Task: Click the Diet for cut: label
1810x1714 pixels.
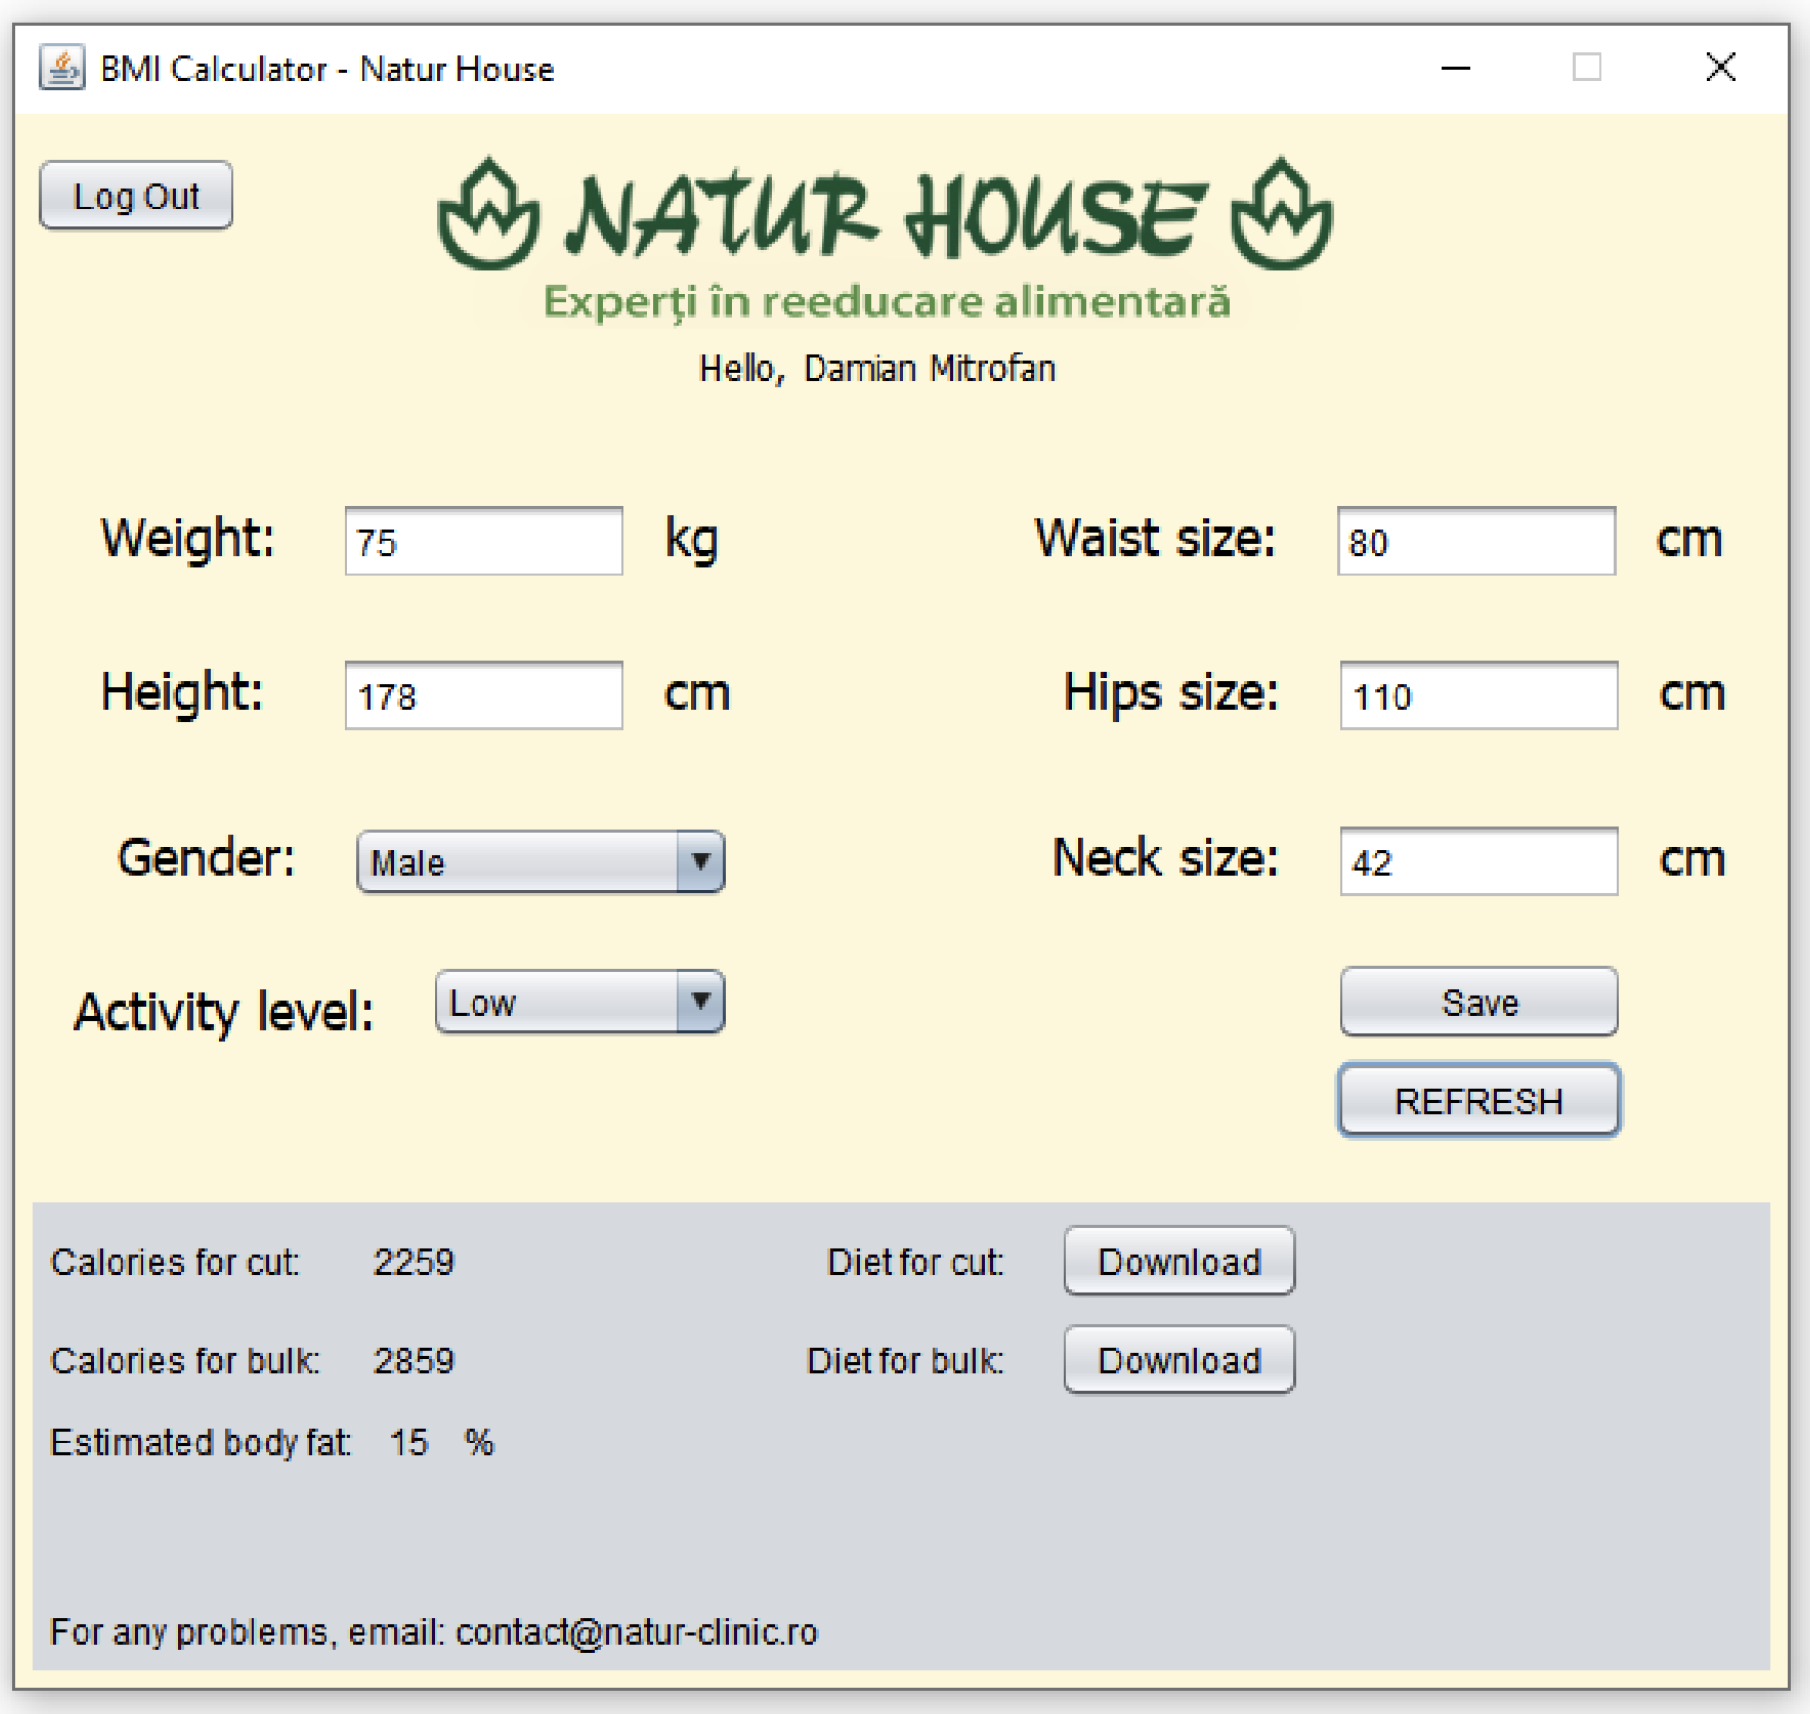Action: click(915, 1262)
